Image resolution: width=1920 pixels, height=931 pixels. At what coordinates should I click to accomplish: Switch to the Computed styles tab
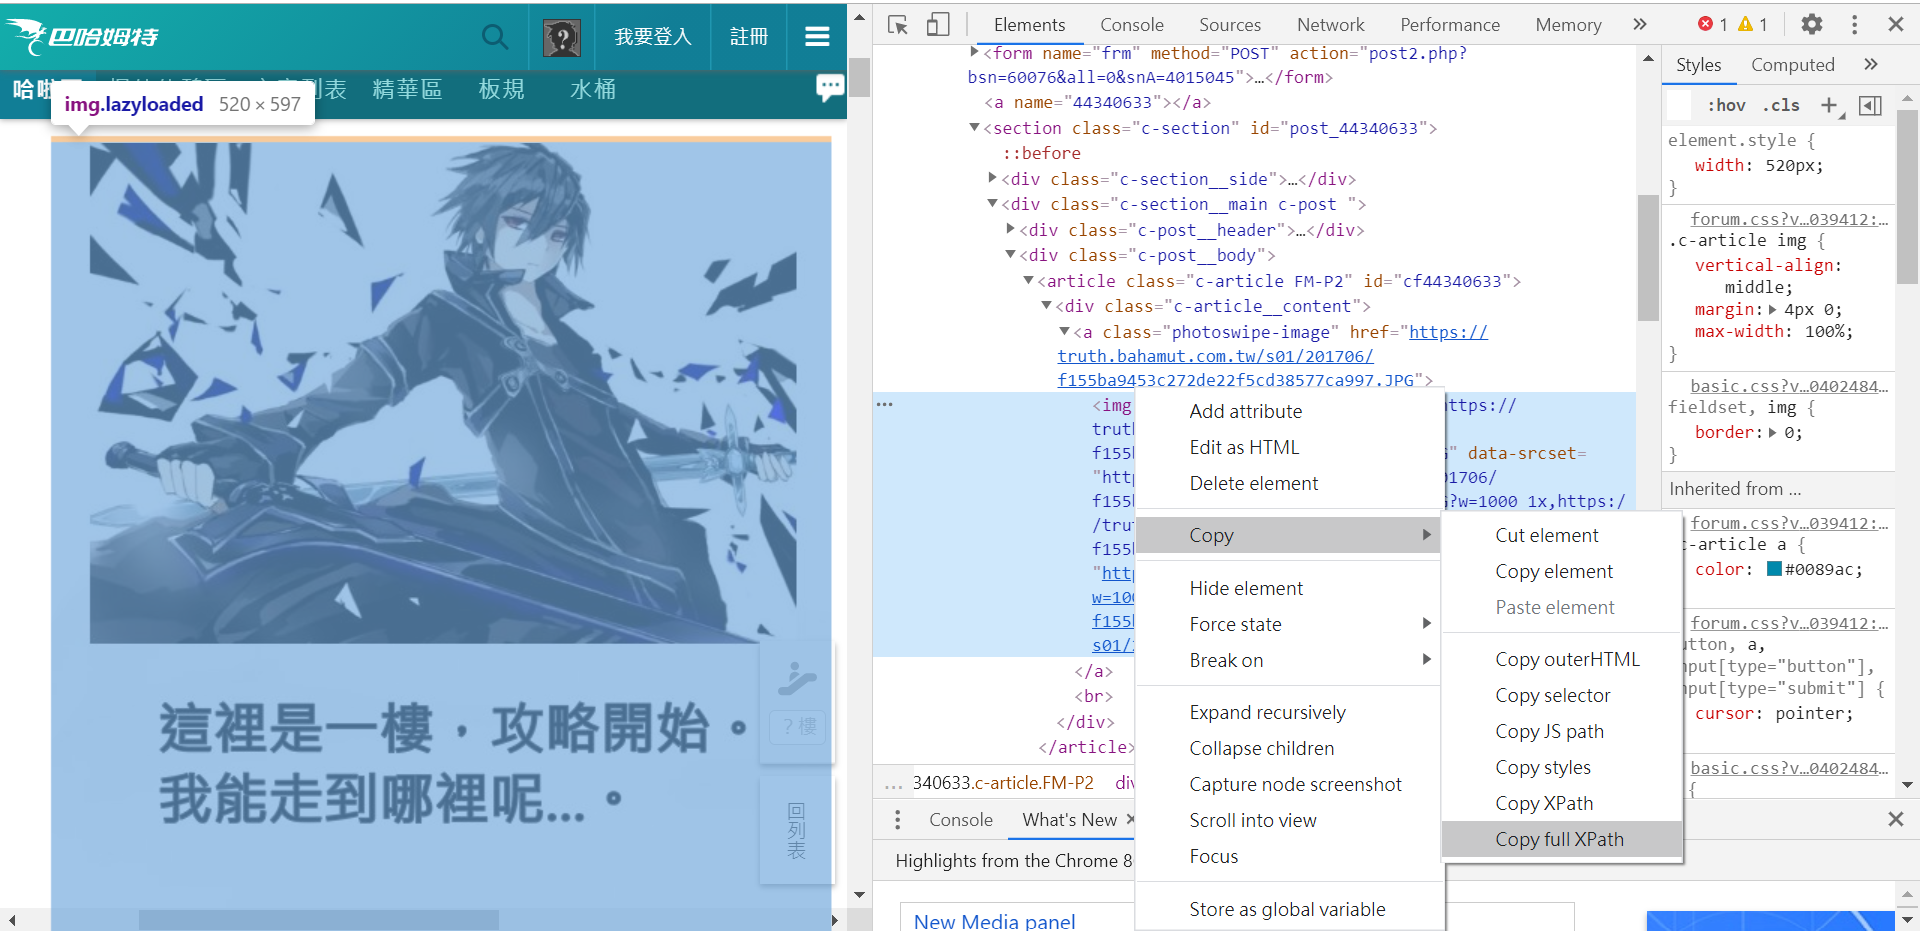[1792, 65]
